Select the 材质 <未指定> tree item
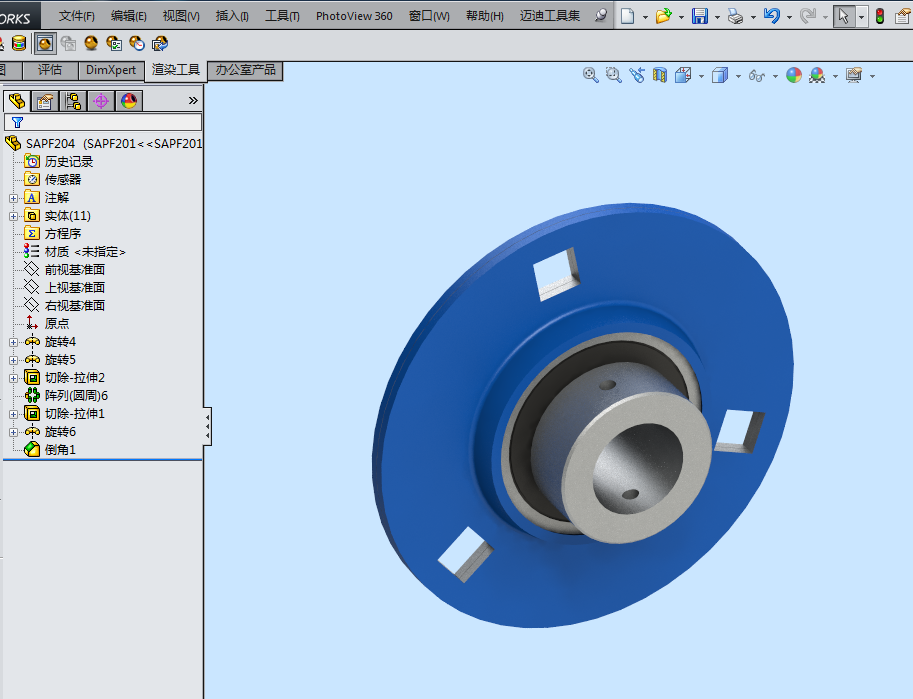 pos(75,252)
